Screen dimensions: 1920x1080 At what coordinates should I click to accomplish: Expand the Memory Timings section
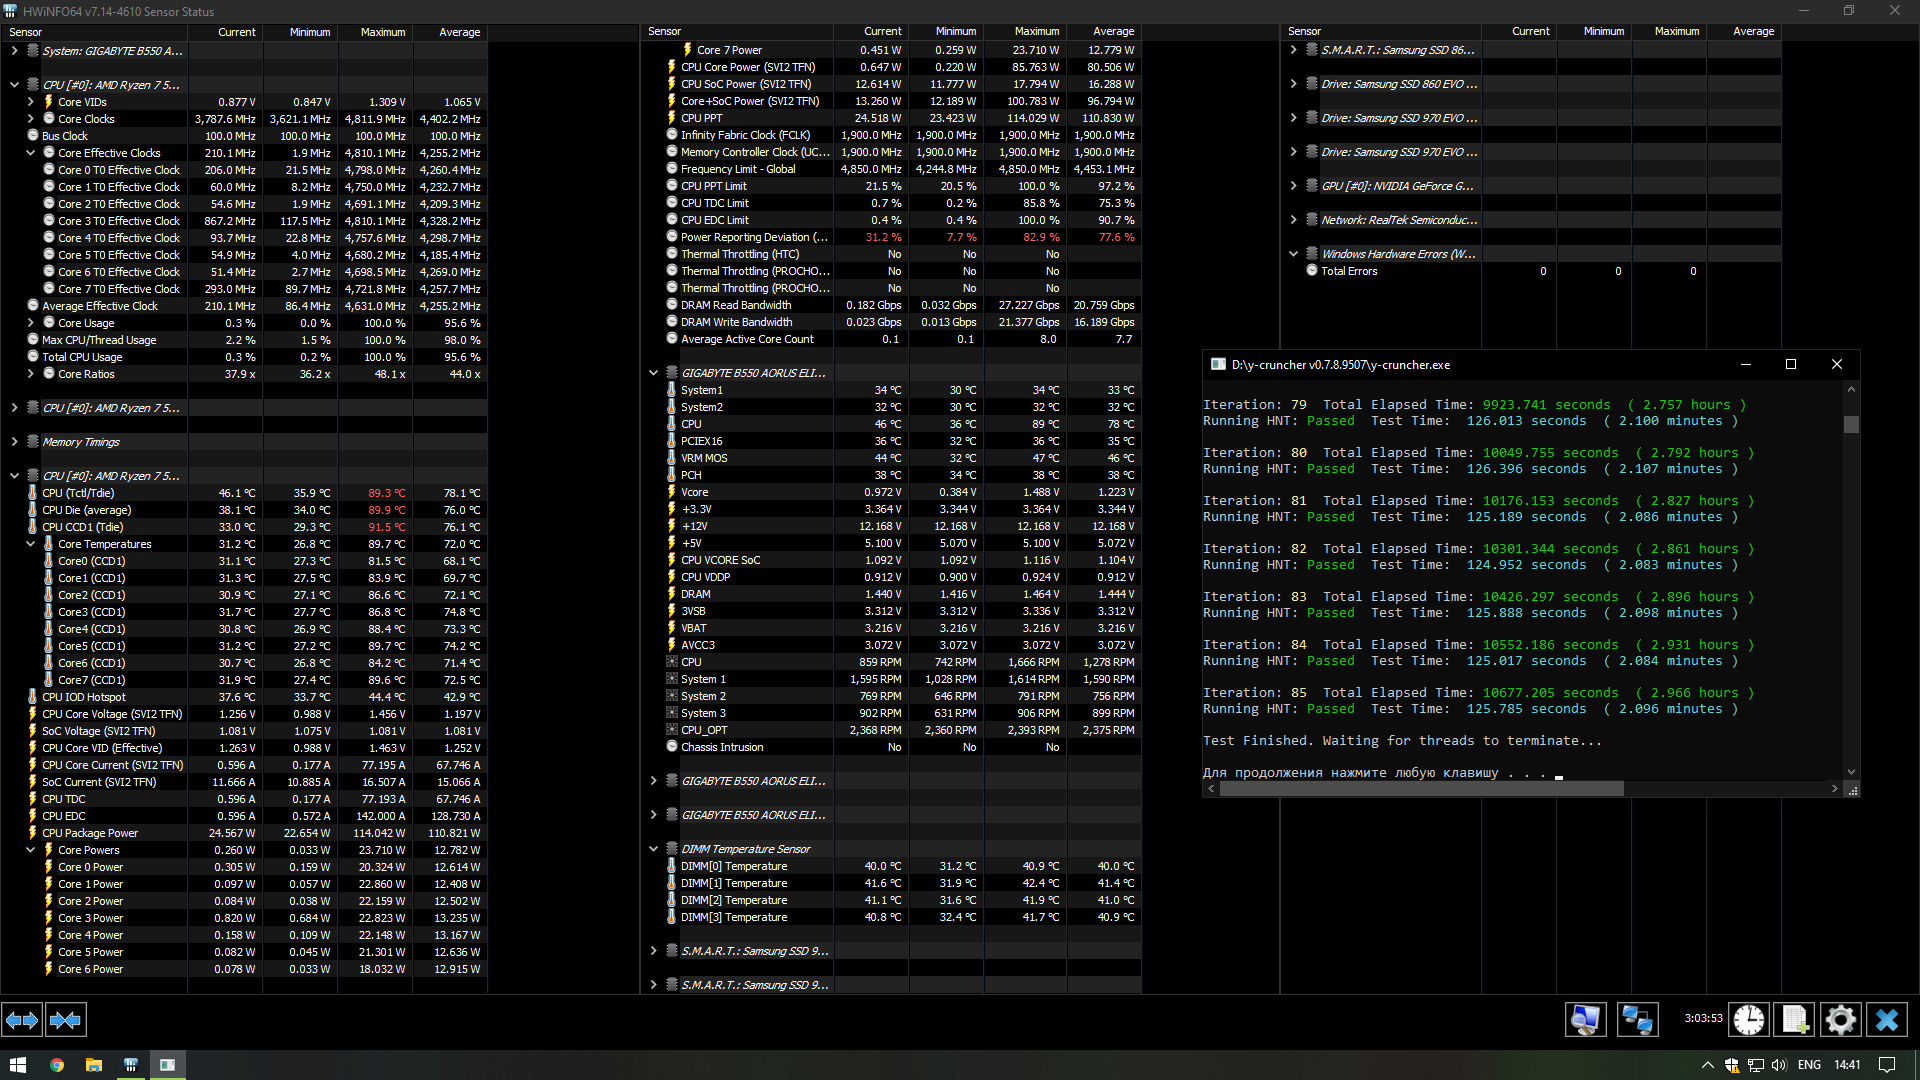(14, 442)
